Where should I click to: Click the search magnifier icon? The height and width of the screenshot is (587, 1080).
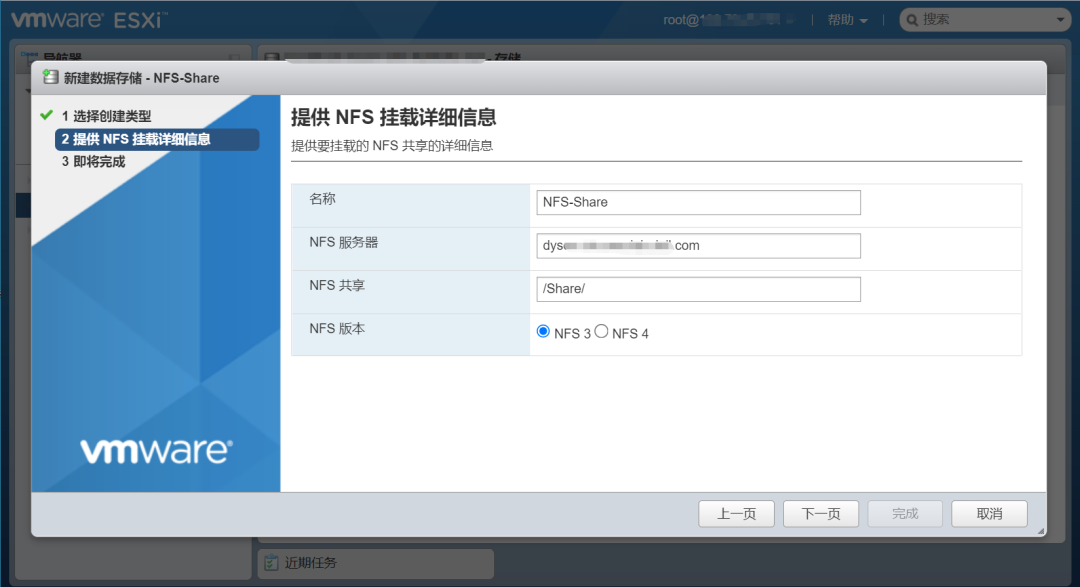(911, 18)
